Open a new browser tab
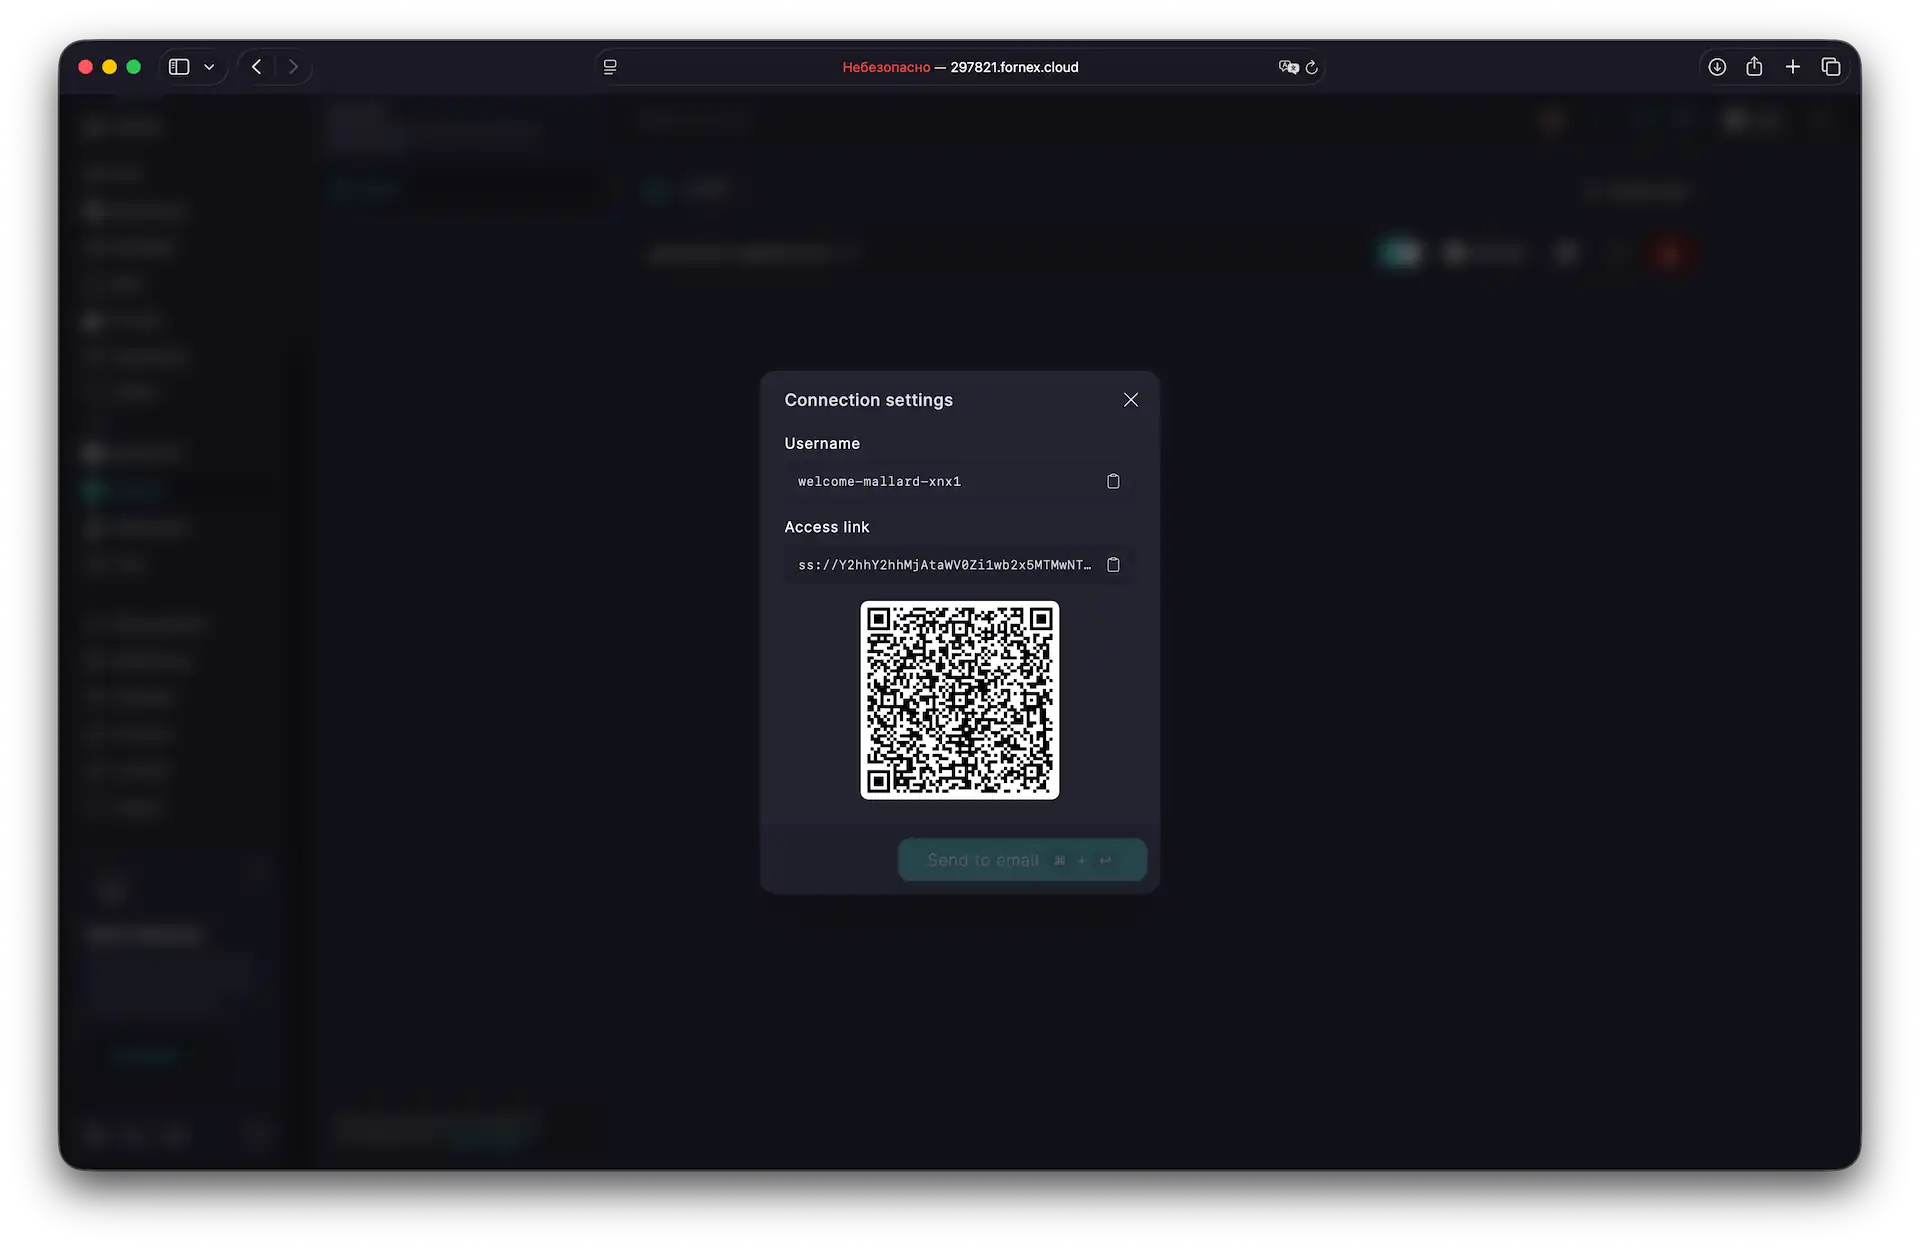1920x1248 pixels. (x=1792, y=66)
